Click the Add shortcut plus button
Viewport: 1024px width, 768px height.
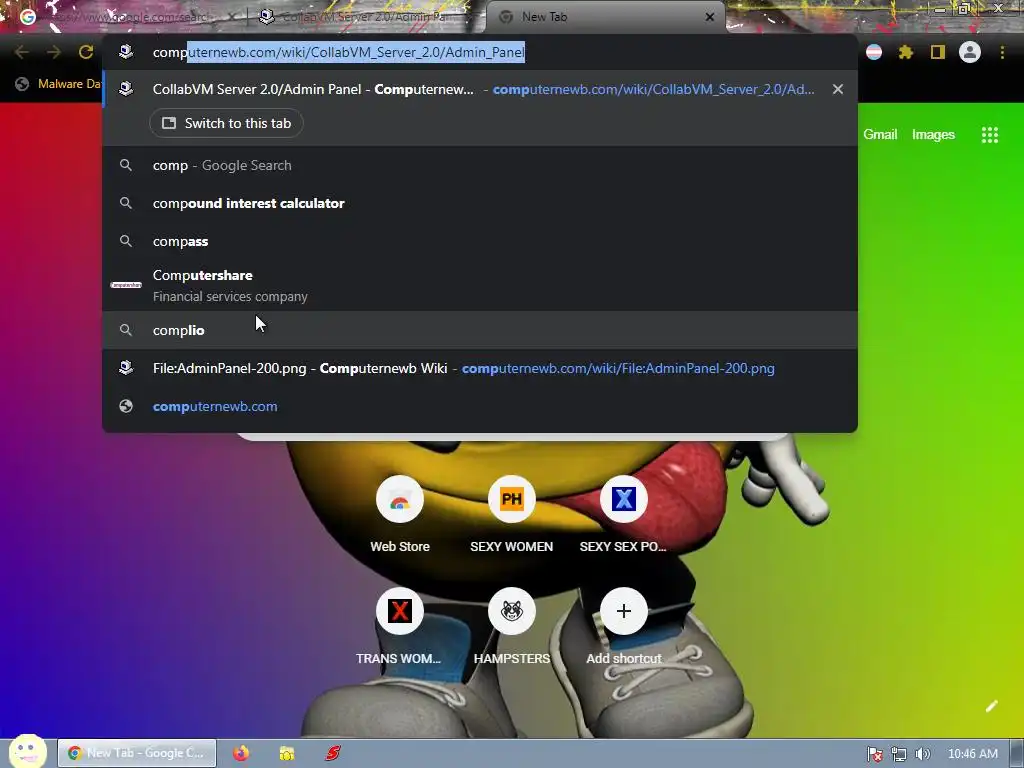pos(624,611)
